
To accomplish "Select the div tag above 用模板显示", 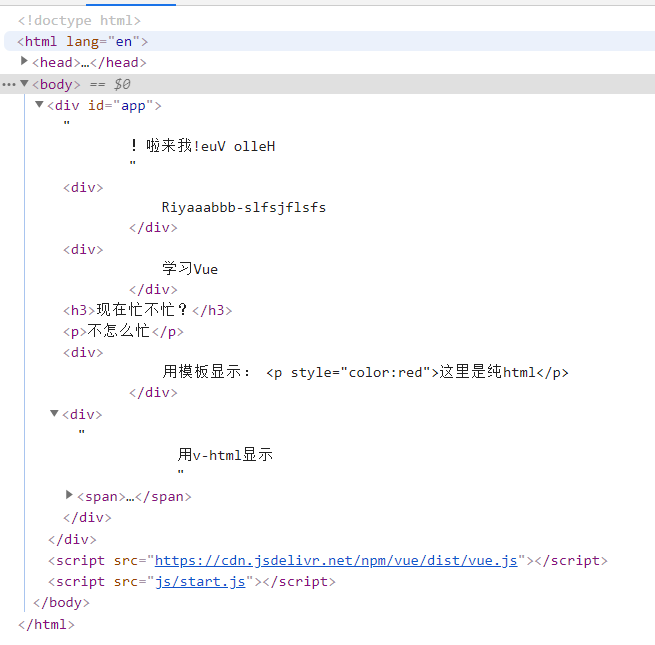I will click(83, 353).
